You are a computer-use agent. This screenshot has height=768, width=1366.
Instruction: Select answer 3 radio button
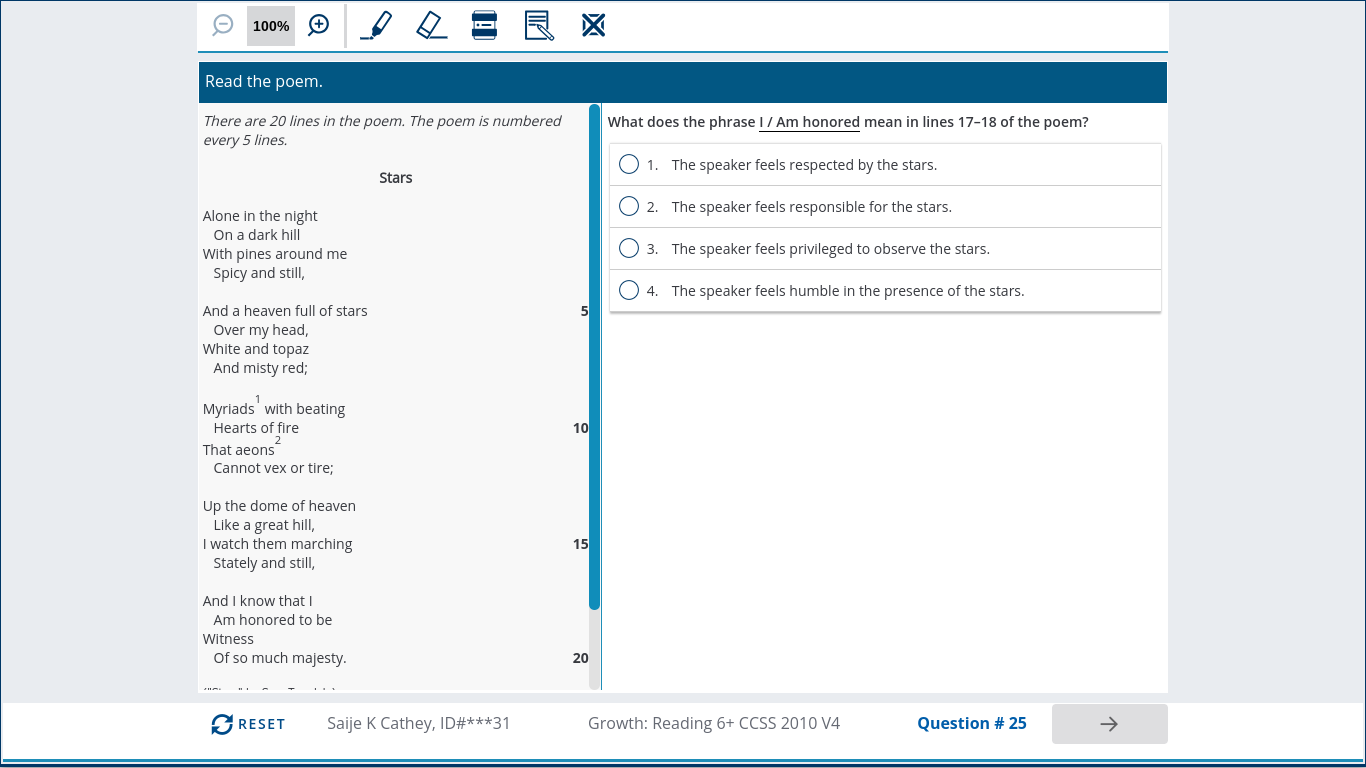(x=629, y=248)
